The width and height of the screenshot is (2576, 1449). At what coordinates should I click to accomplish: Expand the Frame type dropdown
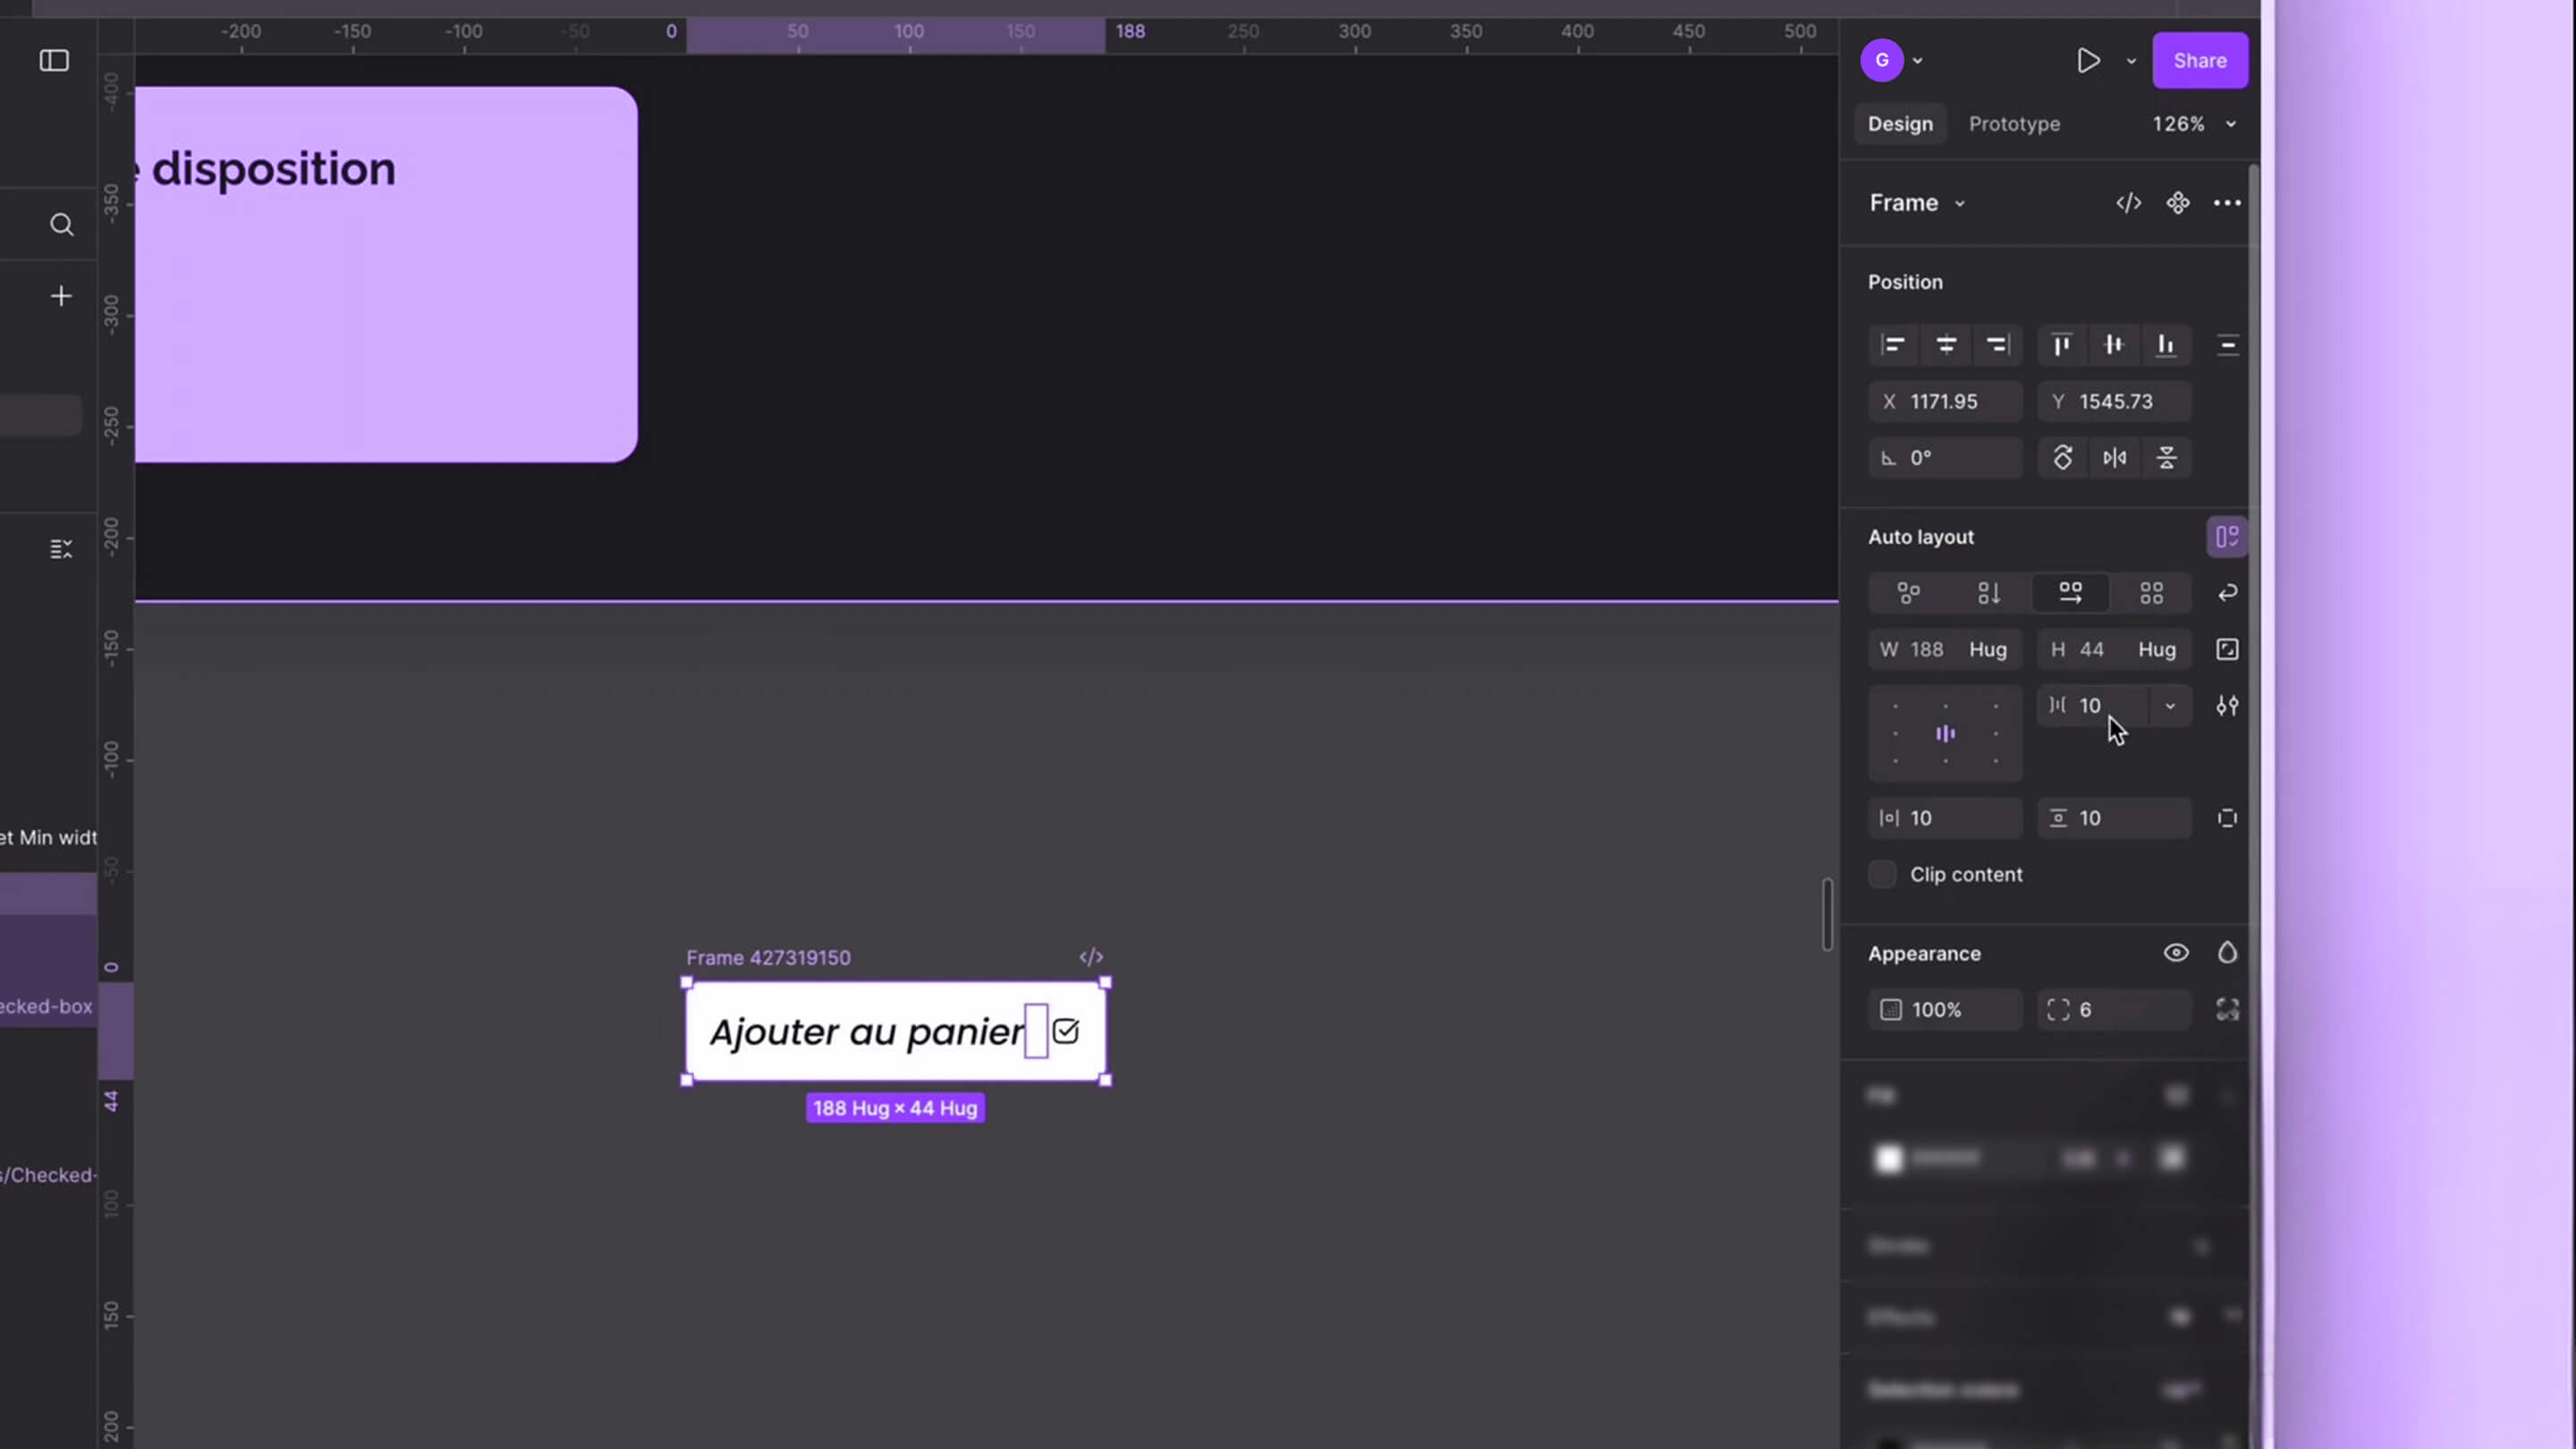click(x=1917, y=203)
